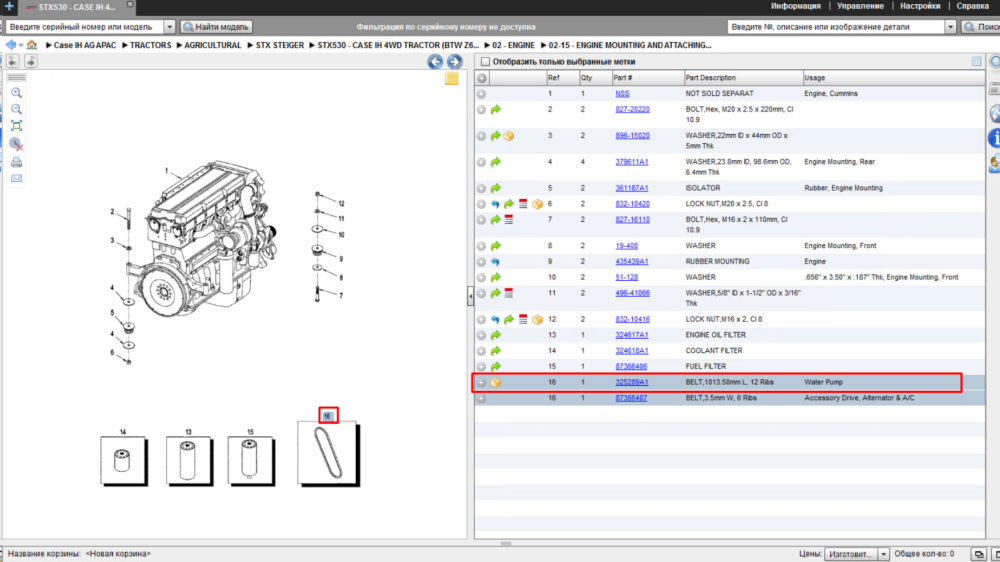This screenshot has height=562, width=1000.
Task: Toggle 'Отобразить только выбранные метки' checkbox
Action: tap(485, 62)
